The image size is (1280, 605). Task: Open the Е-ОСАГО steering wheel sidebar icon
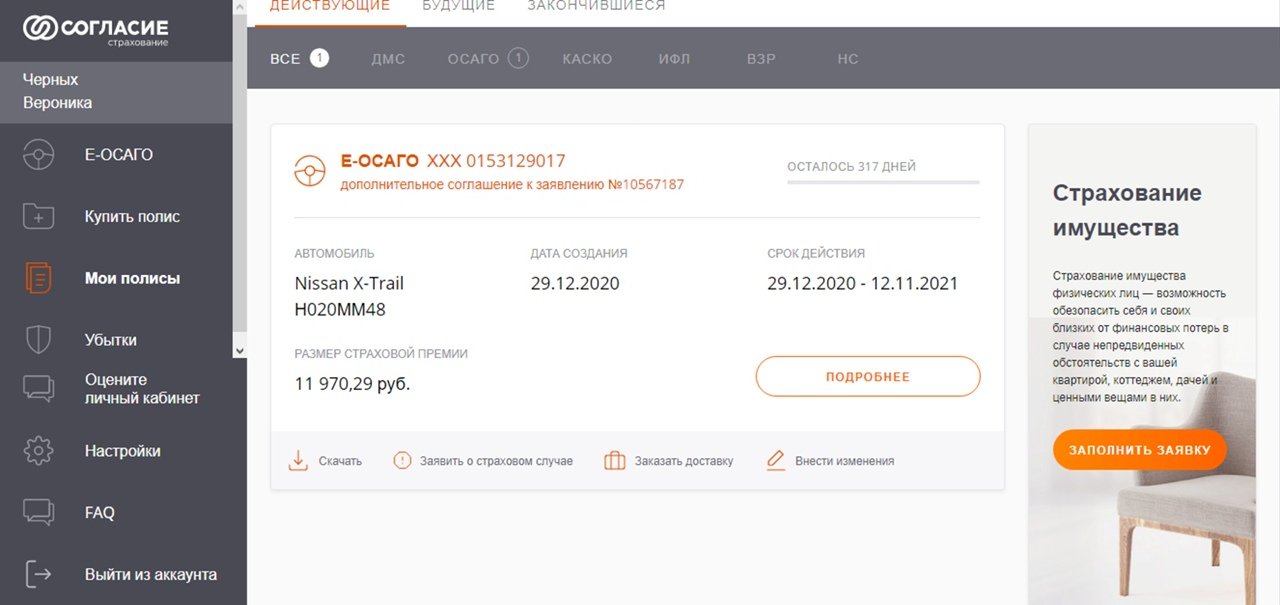point(38,155)
